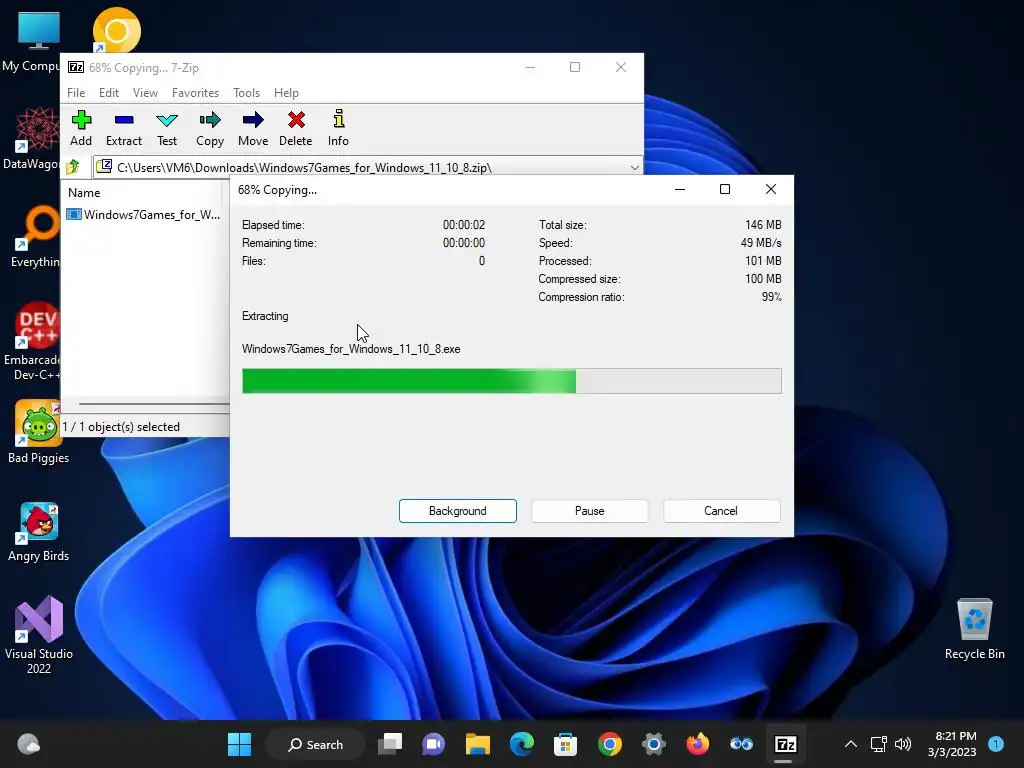Open the Help menu
Viewport: 1024px width, 768px height.
pos(286,93)
